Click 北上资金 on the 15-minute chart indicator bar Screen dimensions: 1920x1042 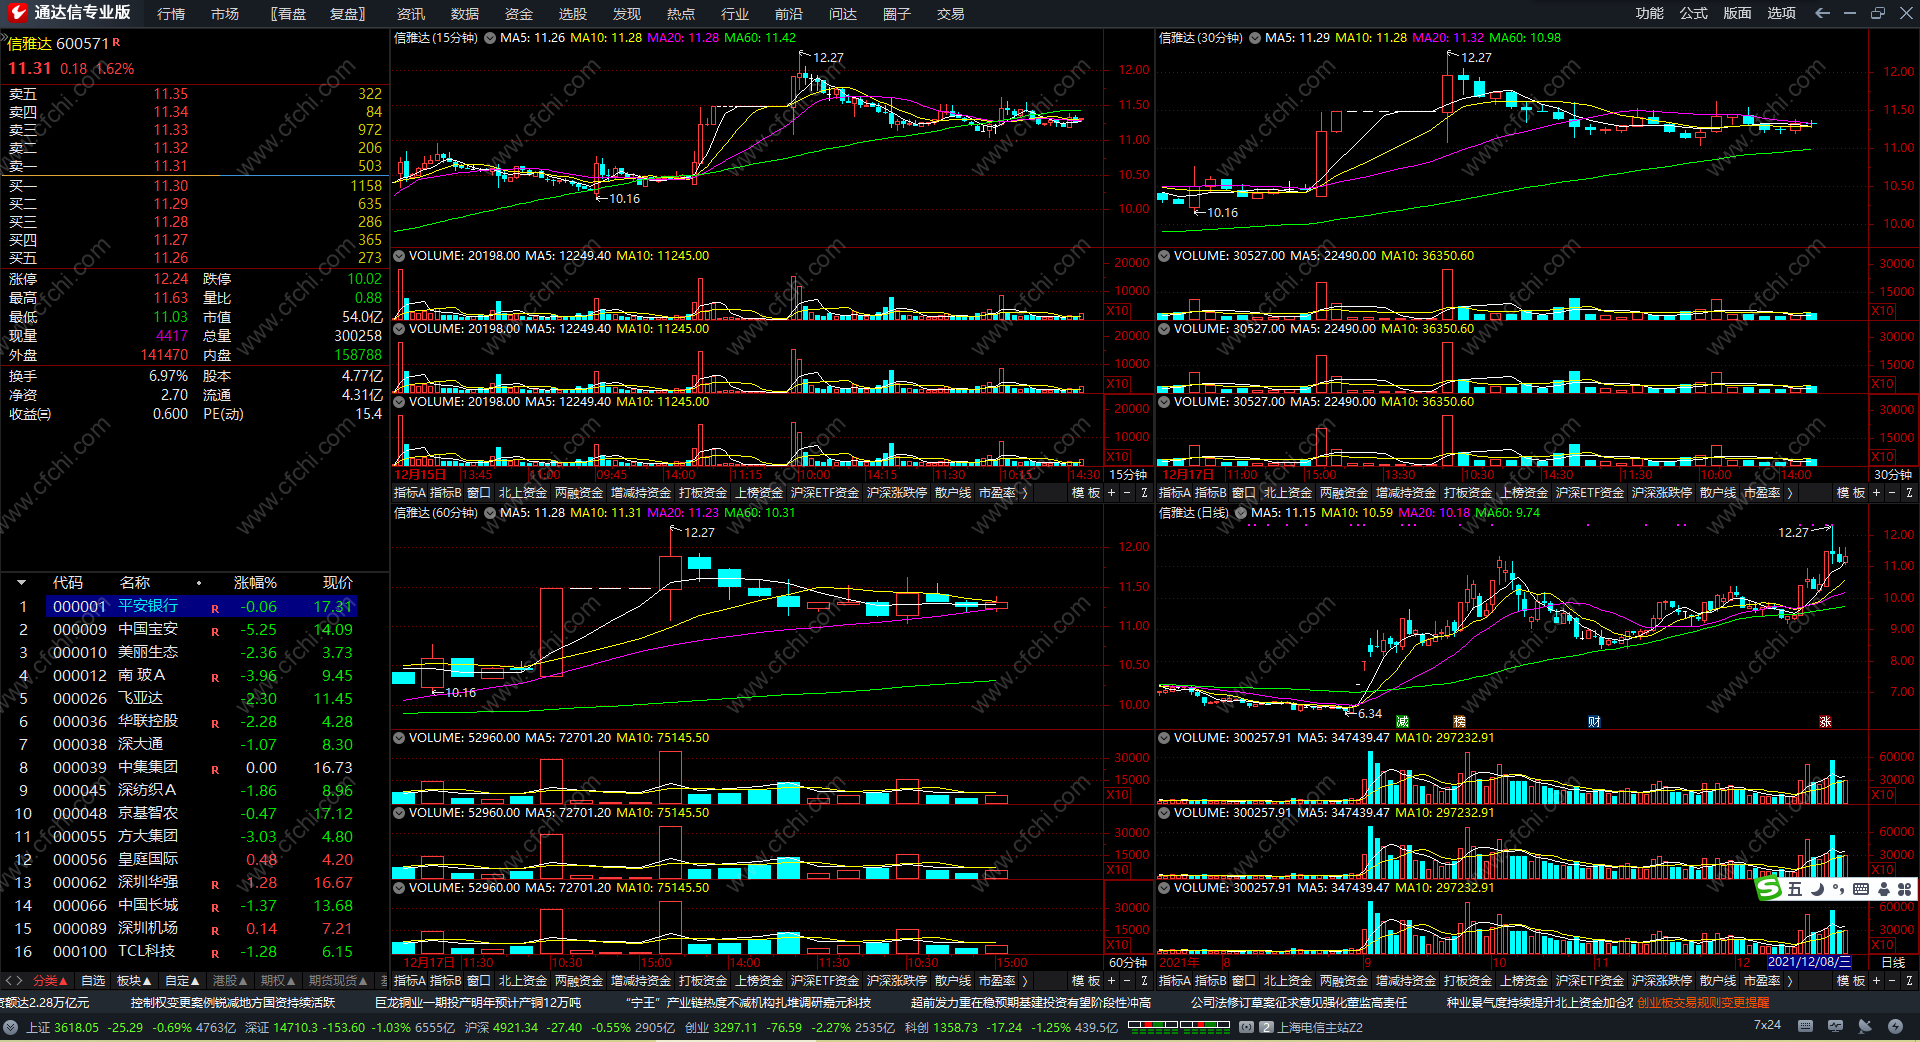click(x=523, y=493)
